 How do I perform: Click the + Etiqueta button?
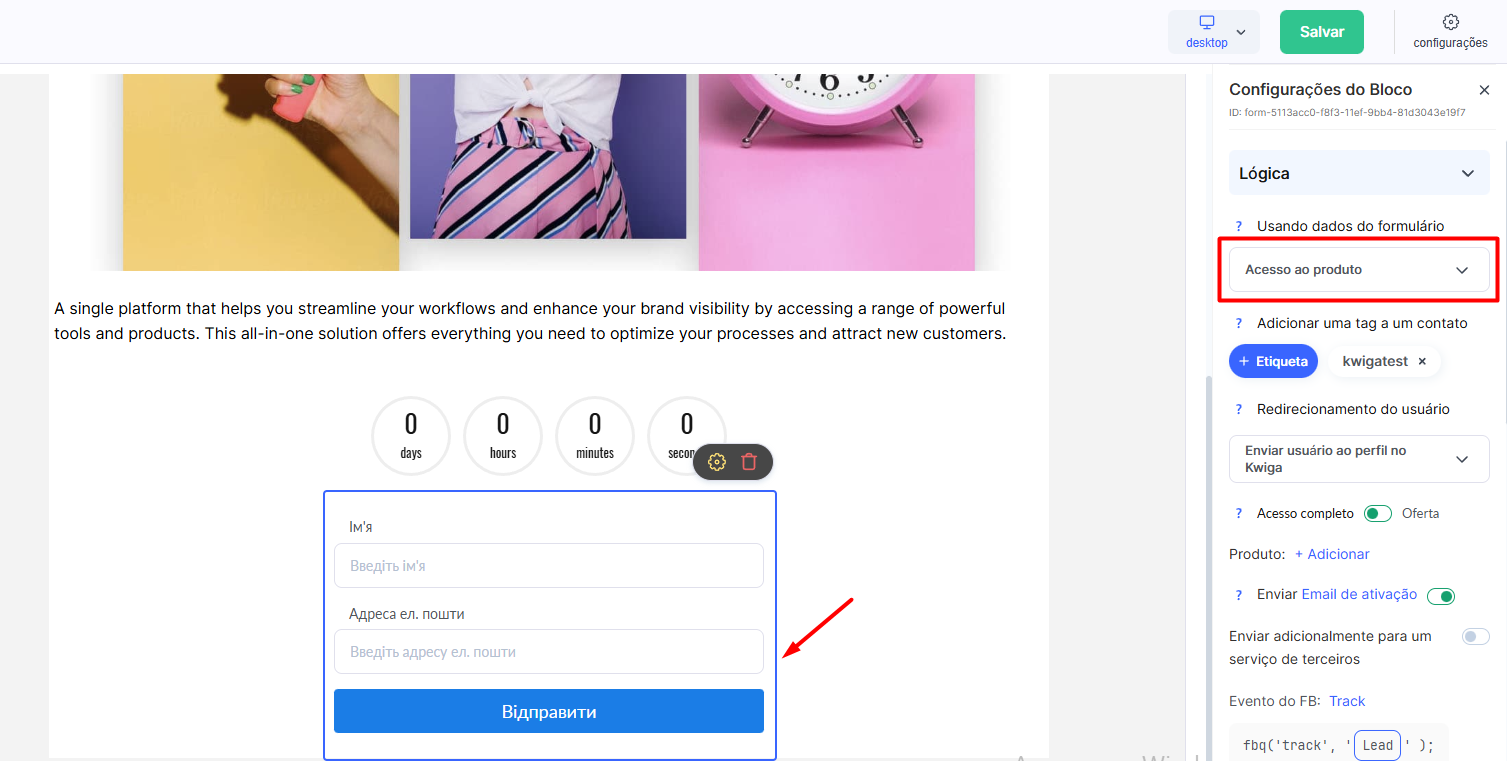pyautogui.click(x=1274, y=361)
